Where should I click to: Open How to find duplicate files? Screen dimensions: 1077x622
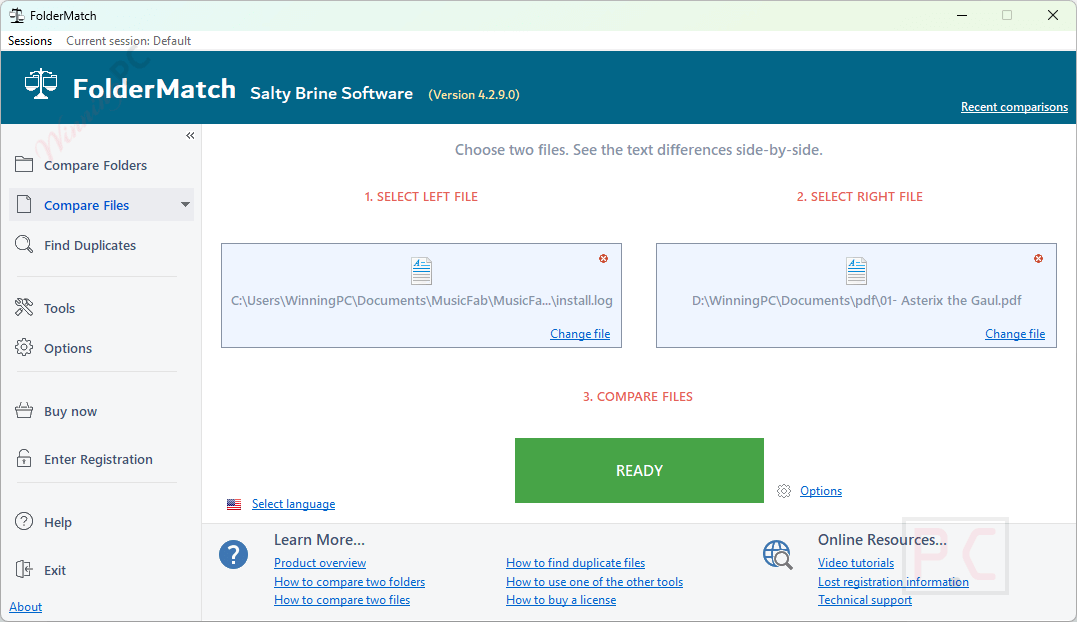(576, 563)
